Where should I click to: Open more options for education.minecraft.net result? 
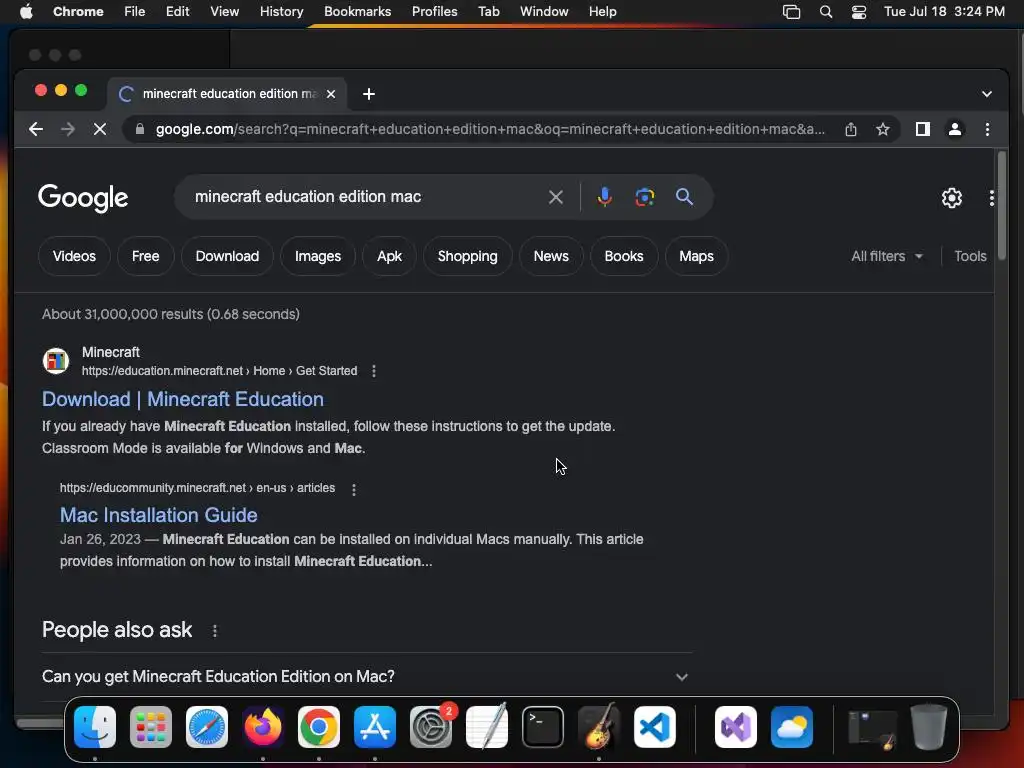point(374,371)
